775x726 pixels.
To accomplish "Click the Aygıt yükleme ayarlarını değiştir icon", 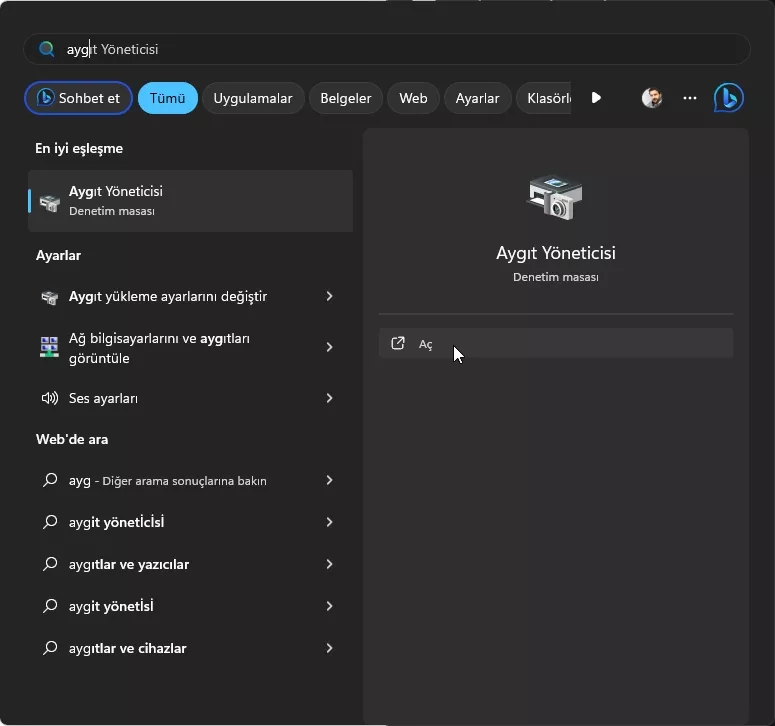I will point(49,297).
